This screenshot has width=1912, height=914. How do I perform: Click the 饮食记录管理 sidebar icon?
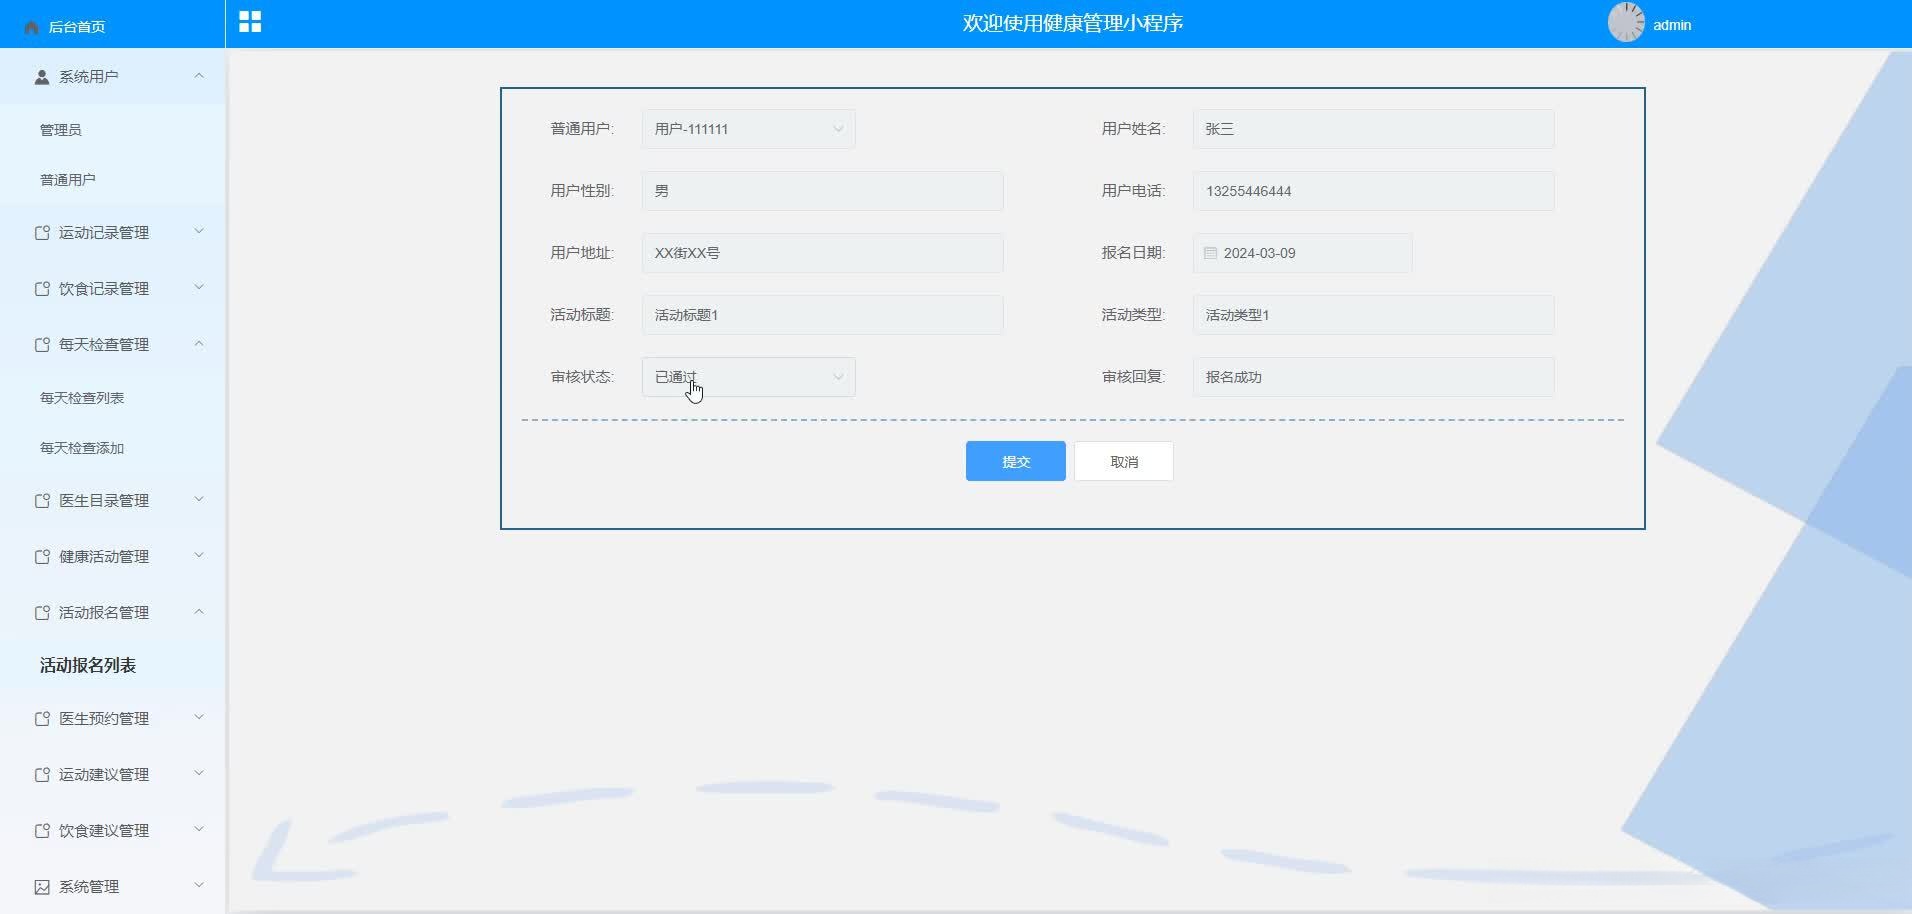point(41,288)
